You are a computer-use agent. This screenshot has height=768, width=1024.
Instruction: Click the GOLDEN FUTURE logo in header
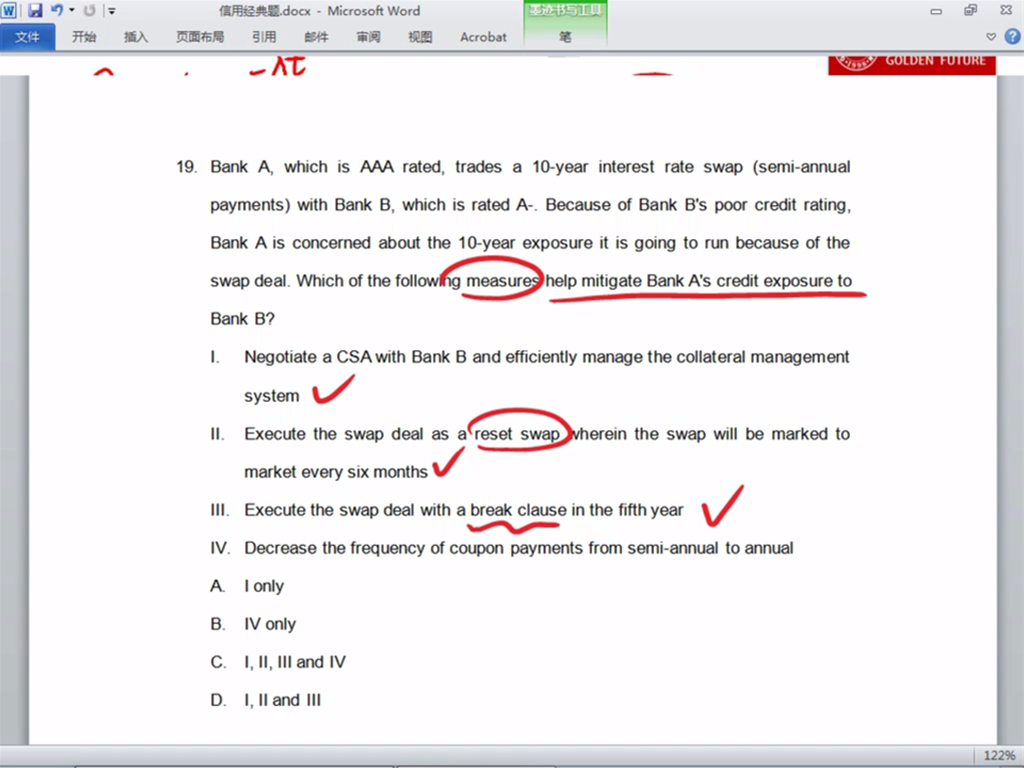click(912, 63)
